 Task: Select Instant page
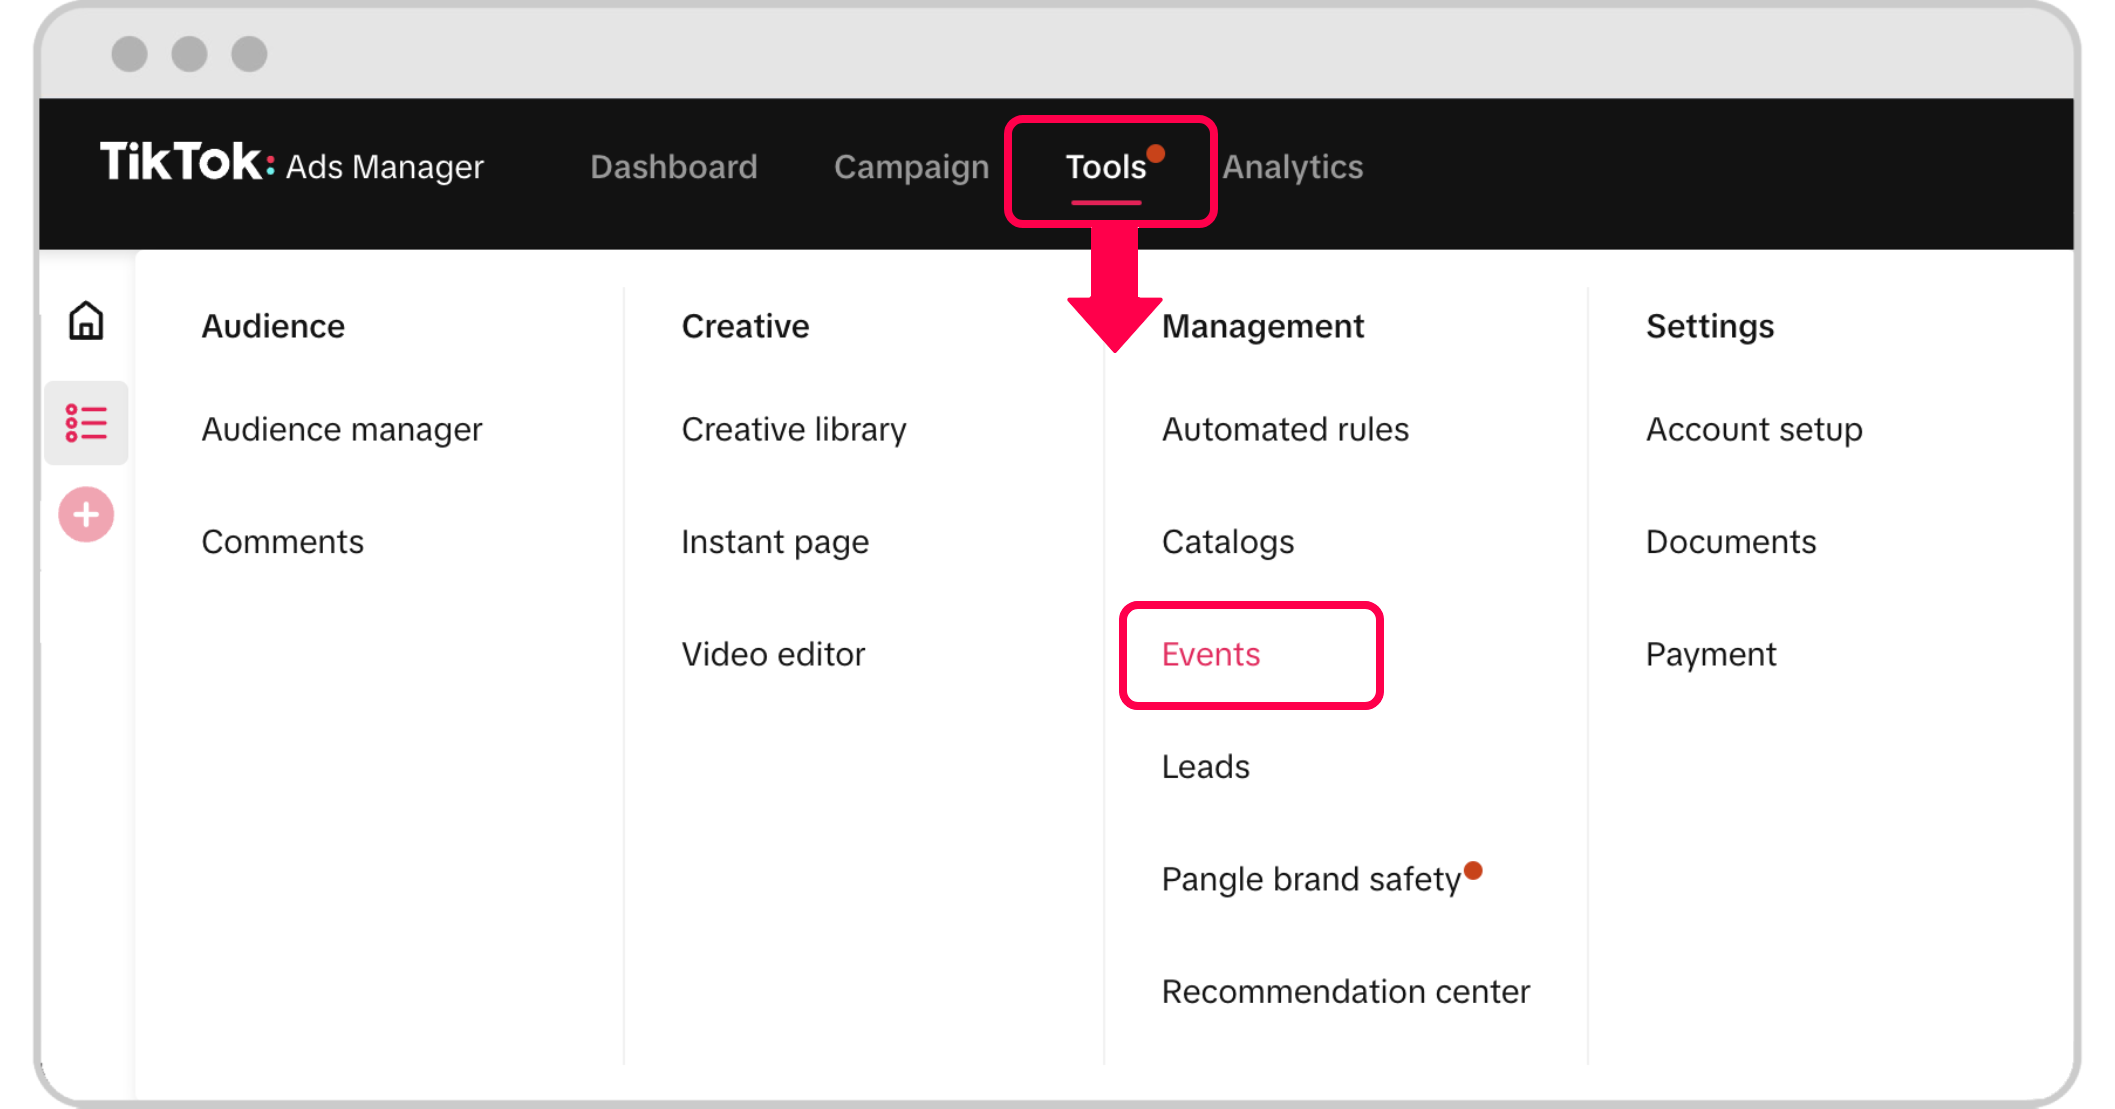775,542
